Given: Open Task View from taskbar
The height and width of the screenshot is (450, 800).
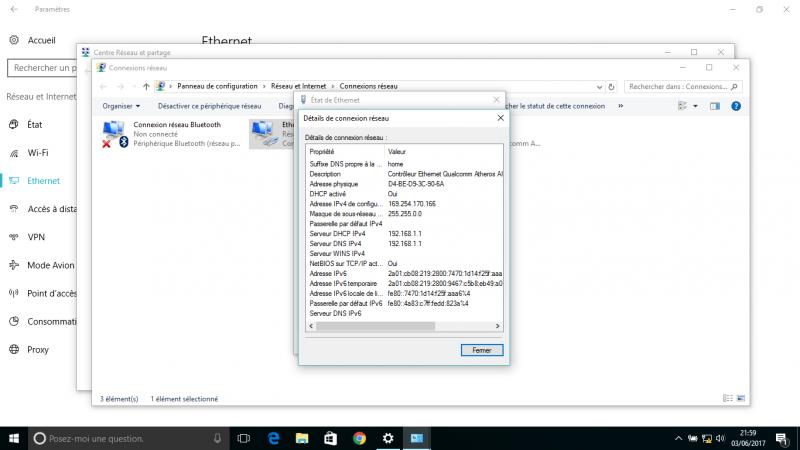Looking at the screenshot, I should pyautogui.click(x=244, y=438).
